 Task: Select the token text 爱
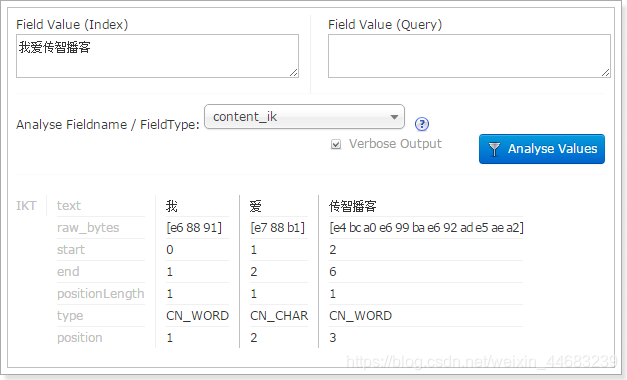[256, 206]
